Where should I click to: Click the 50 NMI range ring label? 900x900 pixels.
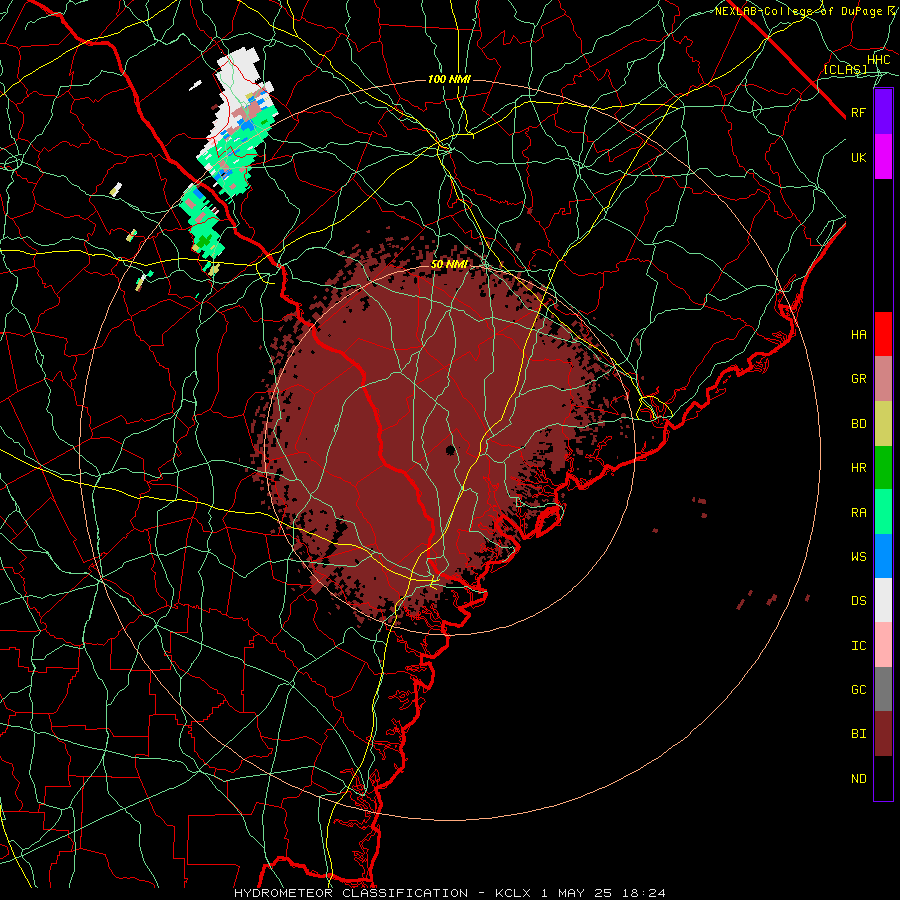click(x=449, y=264)
